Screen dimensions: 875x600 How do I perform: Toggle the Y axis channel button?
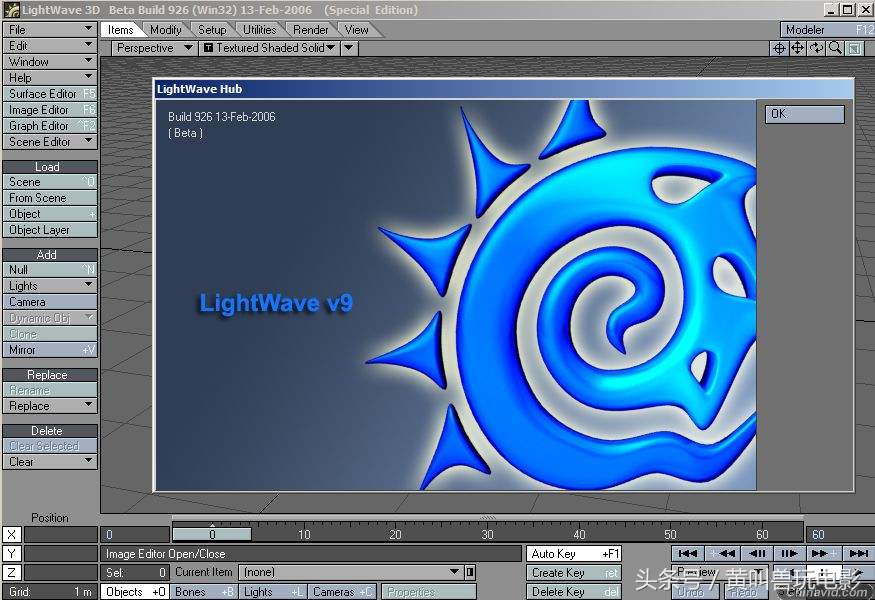pyautogui.click(x=11, y=554)
